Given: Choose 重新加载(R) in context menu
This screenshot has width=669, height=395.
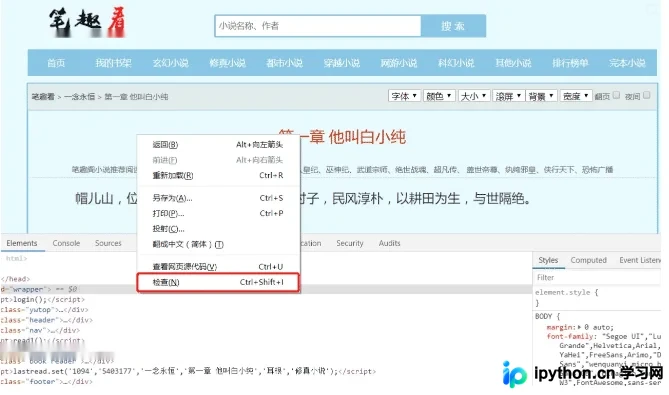Looking at the screenshot, I should [x=218, y=175].
